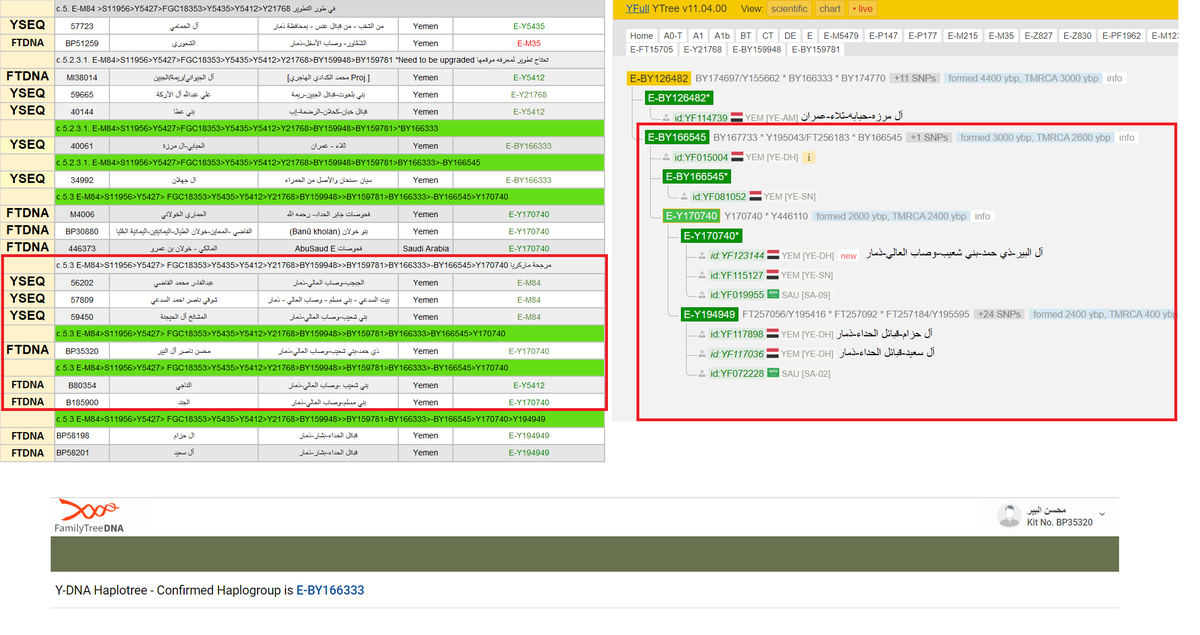Open info for the E-BY126482 branch
Screen dimensions: 1200x635
[1114, 78]
